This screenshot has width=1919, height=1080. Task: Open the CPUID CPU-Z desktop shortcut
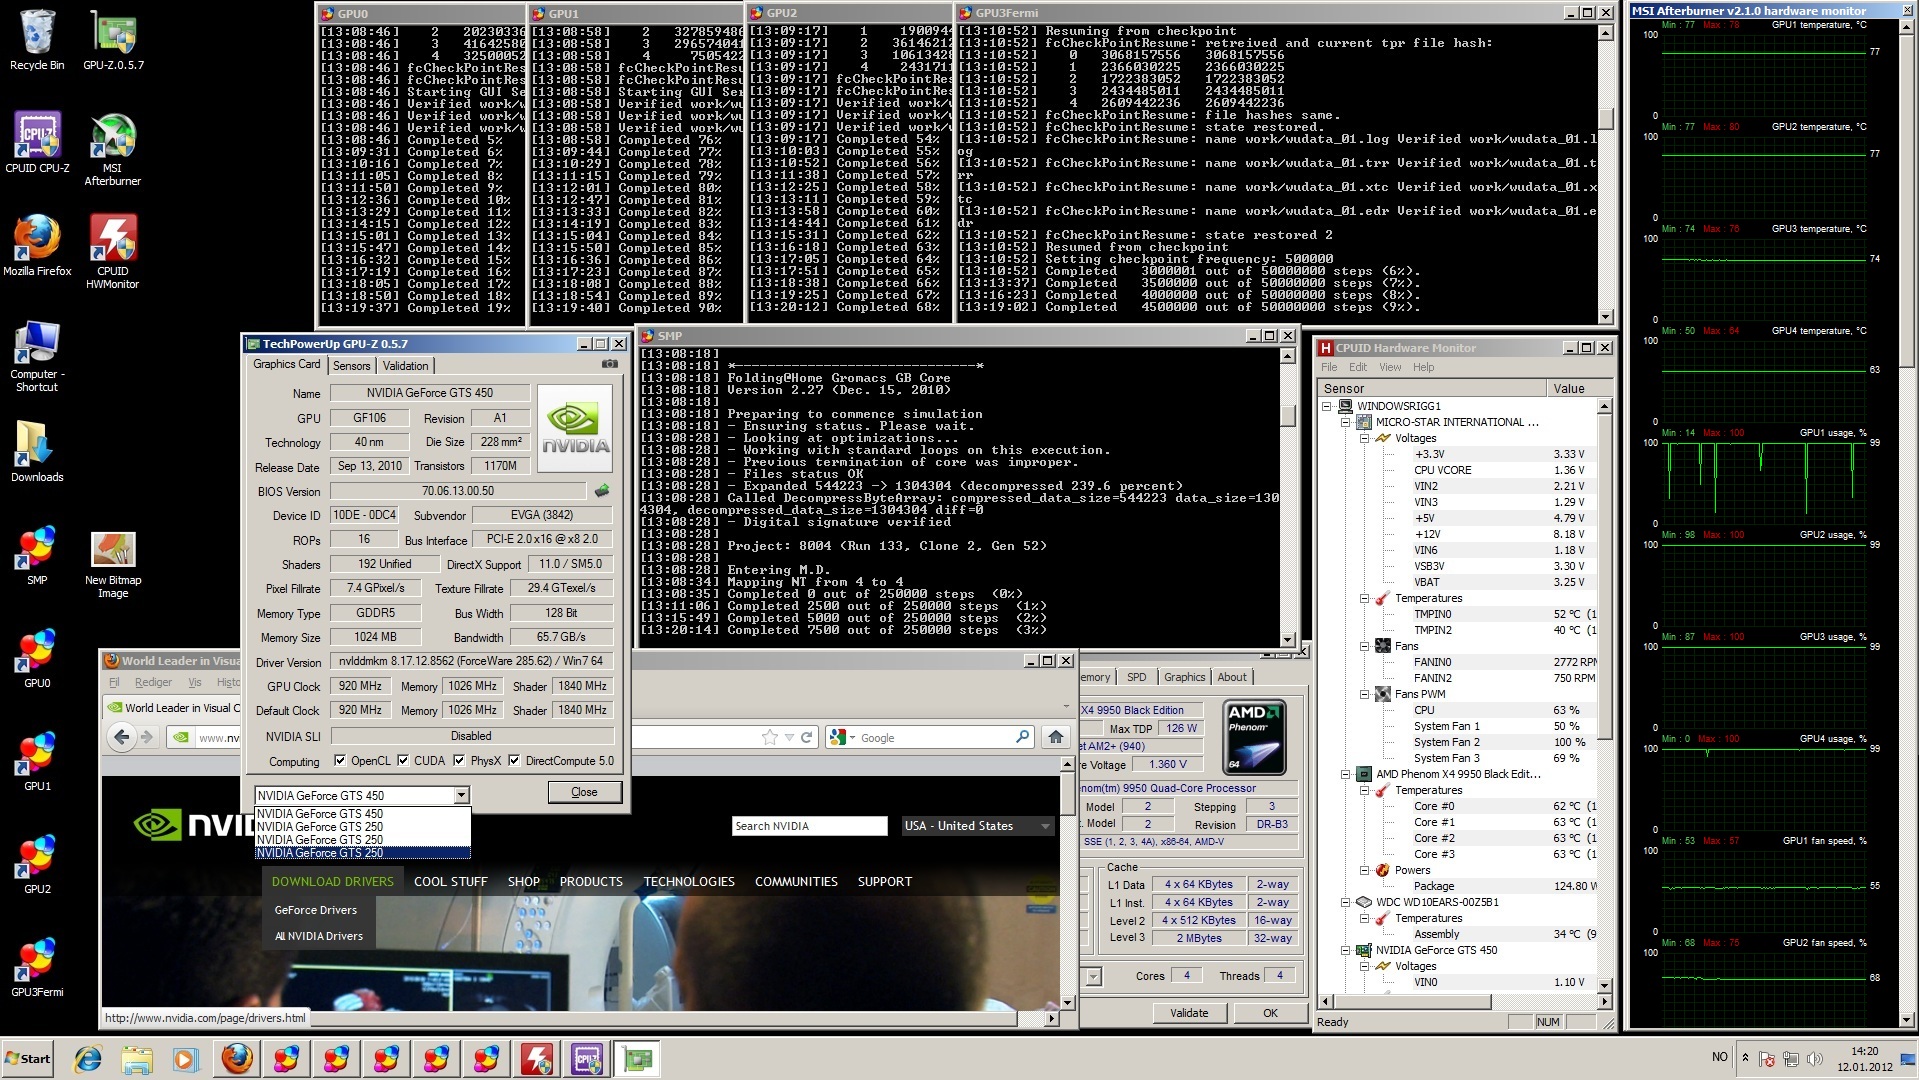pyautogui.click(x=37, y=143)
